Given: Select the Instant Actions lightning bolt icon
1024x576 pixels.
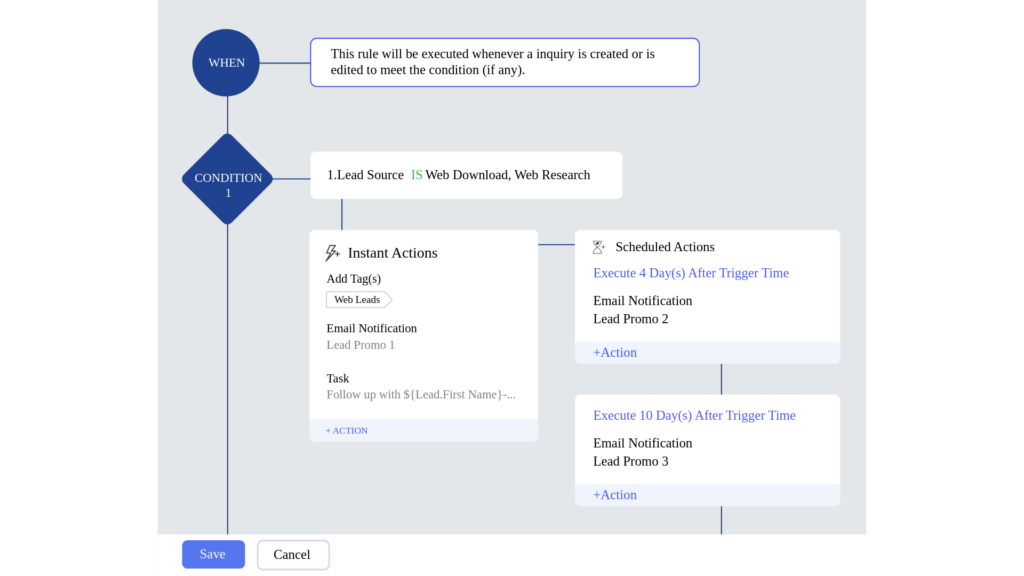Looking at the screenshot, I should 331,252.
